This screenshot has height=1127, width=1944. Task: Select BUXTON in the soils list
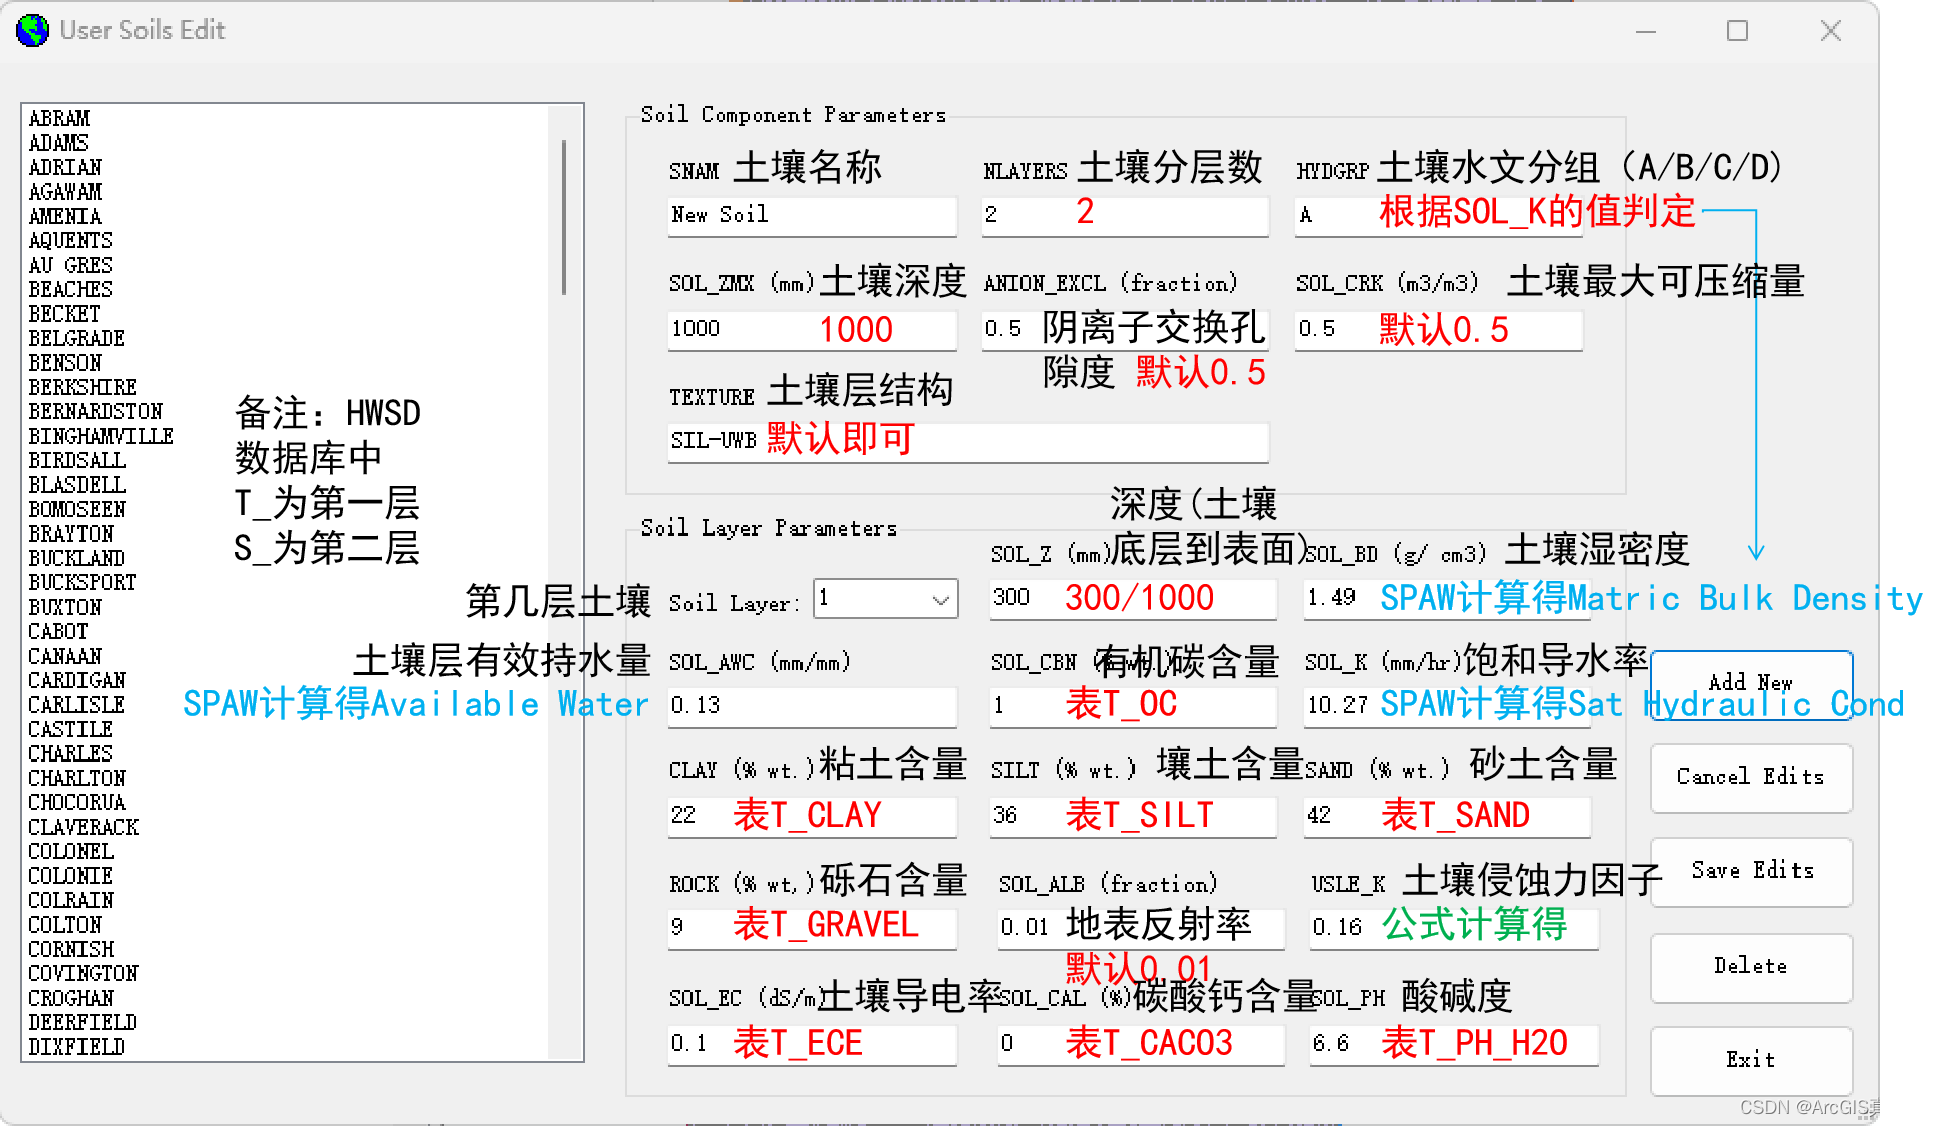click(65, 608)
